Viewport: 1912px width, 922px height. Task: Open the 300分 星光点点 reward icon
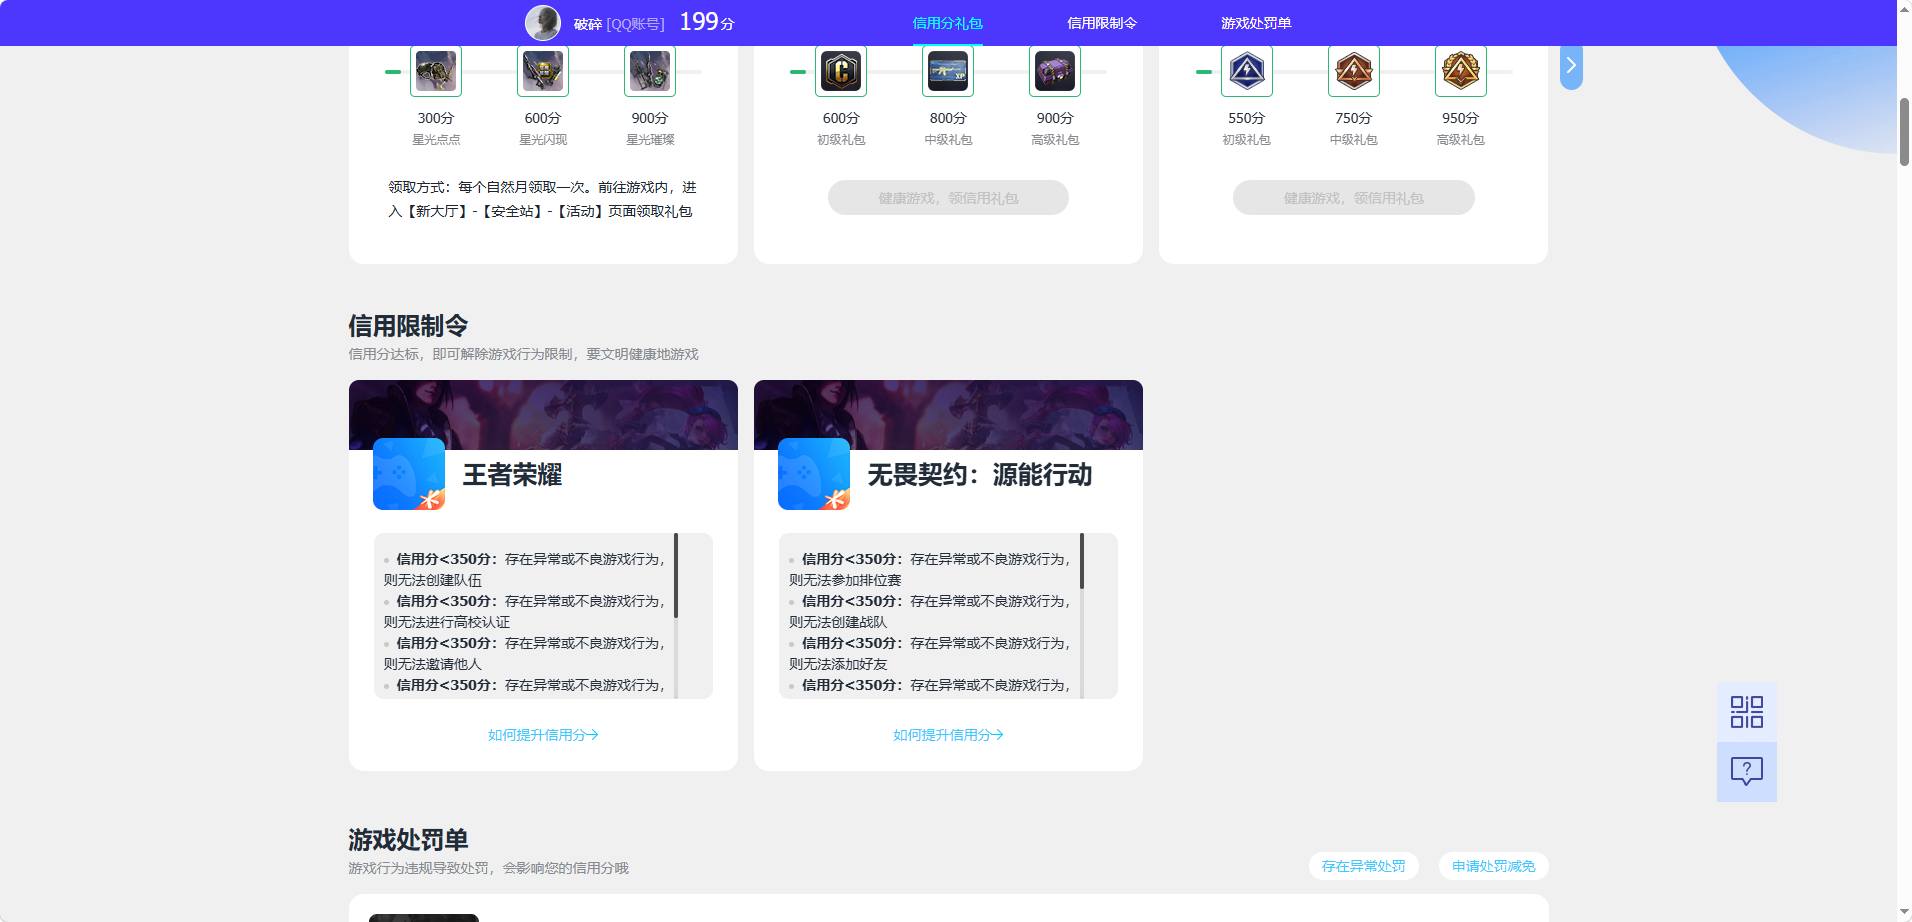click(436, 71)
